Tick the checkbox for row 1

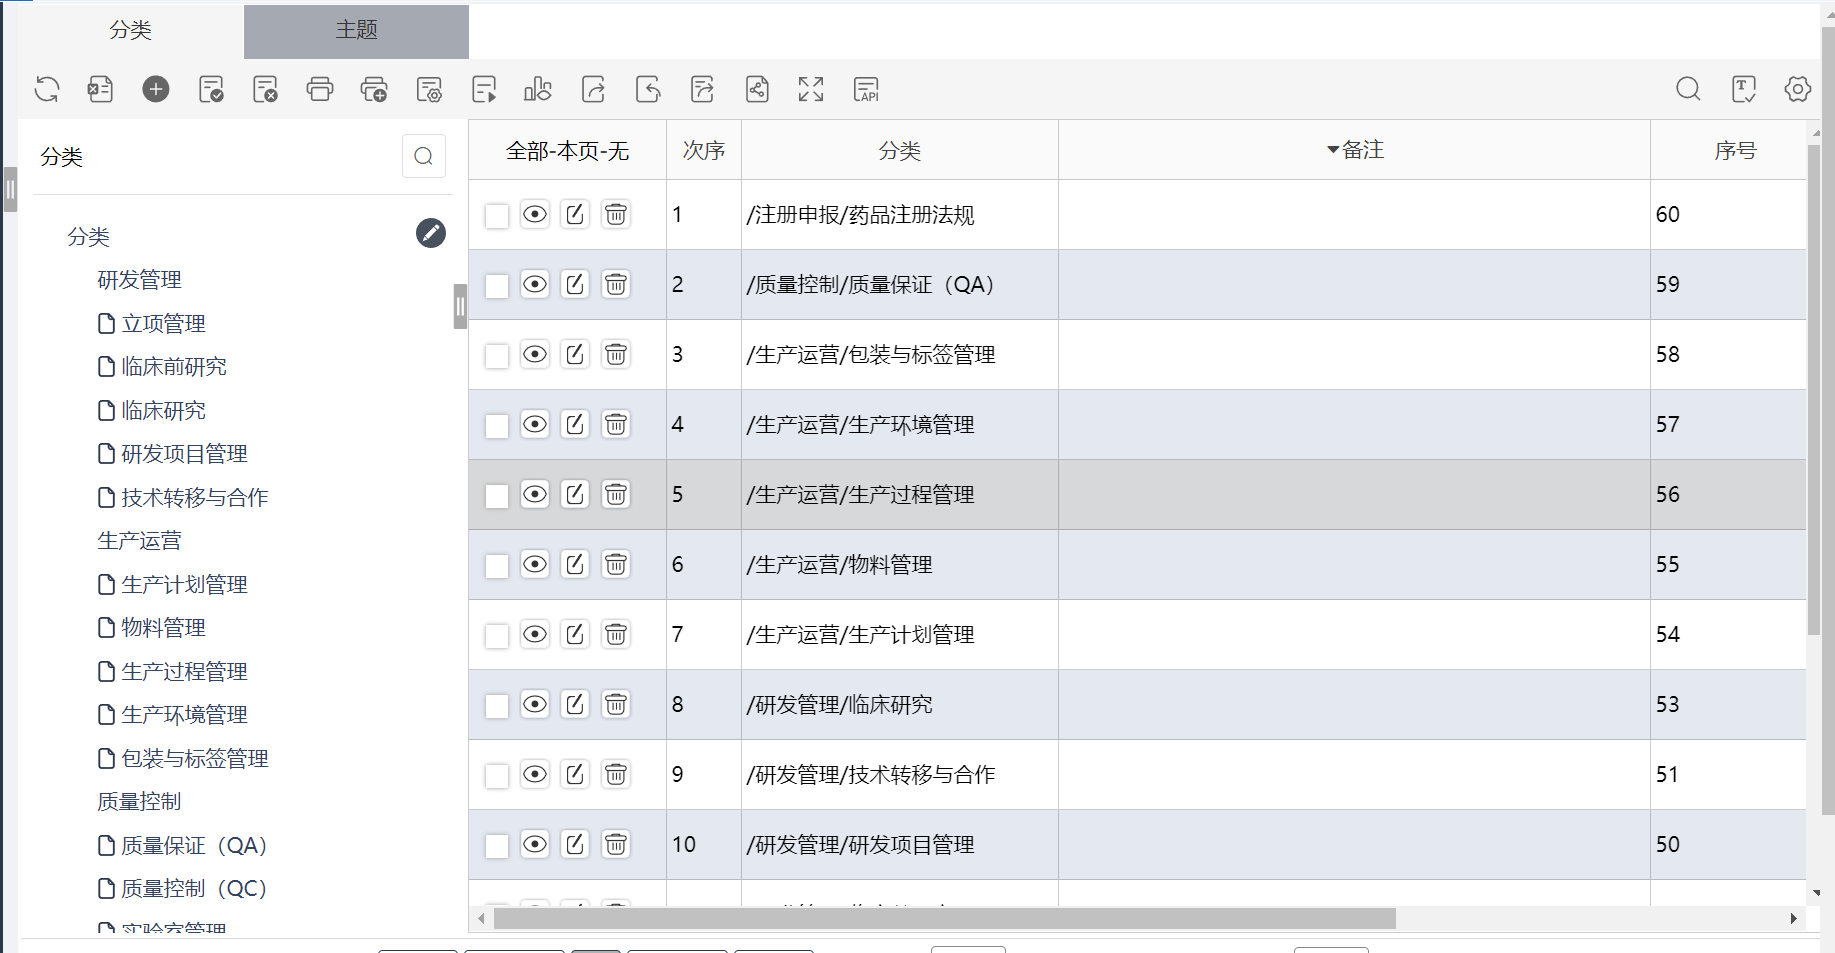click(497, 216)
